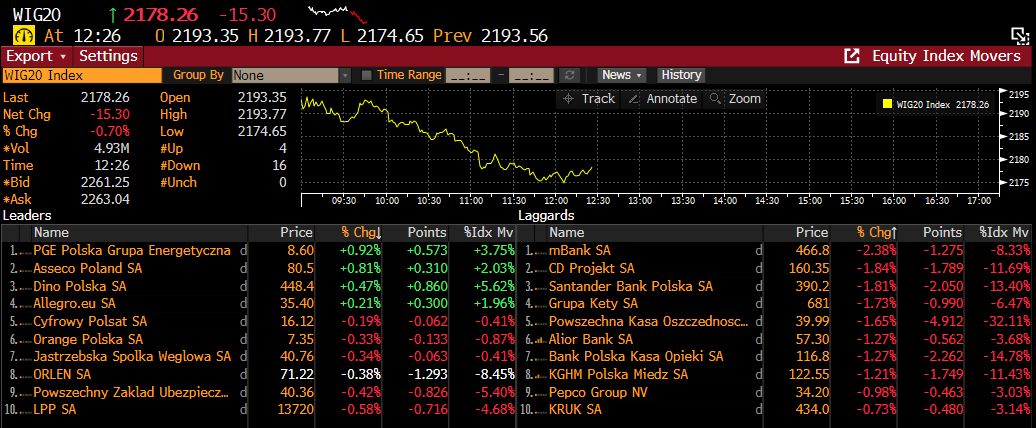Open the Settings menu
This screenshot has height=428, width=1036.
[108, 56]
